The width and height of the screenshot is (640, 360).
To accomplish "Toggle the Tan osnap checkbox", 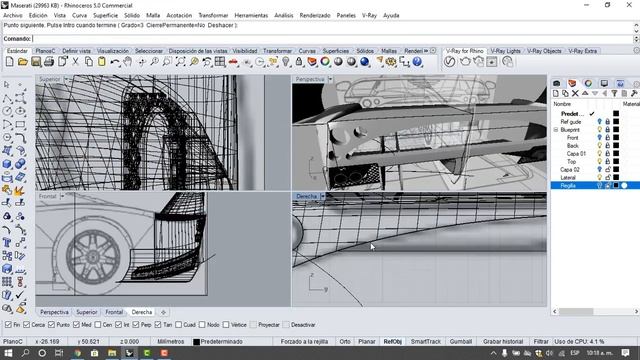I will click(x=158, y=325).
